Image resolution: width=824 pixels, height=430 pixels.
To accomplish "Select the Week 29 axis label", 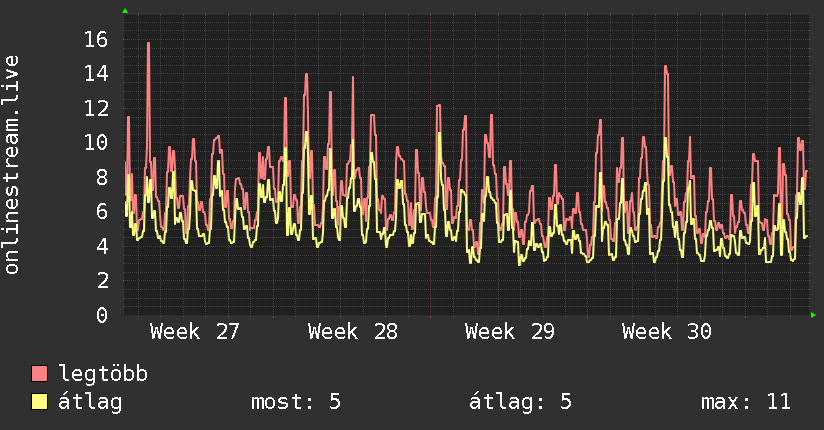I will click(x=510, y=332).
